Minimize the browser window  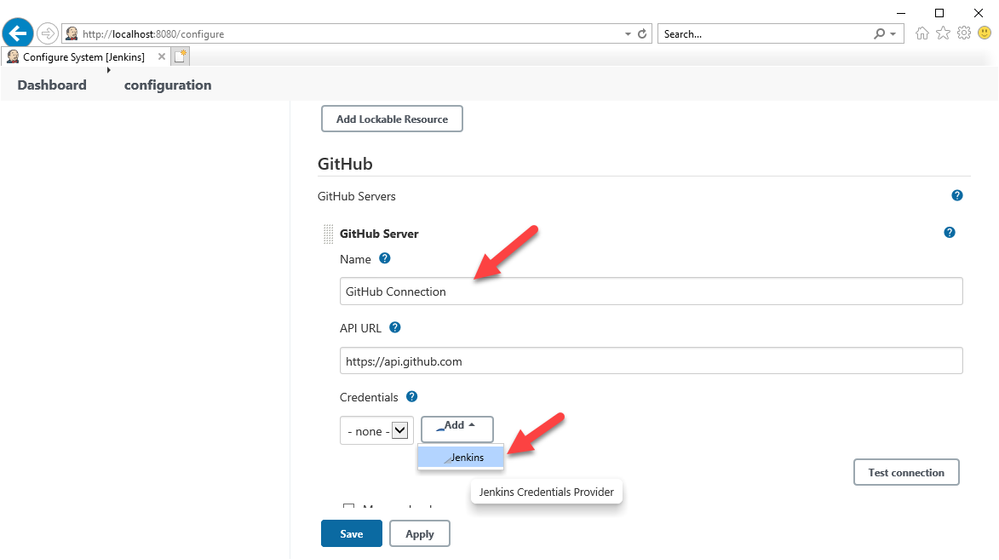[x=901, y=13]
